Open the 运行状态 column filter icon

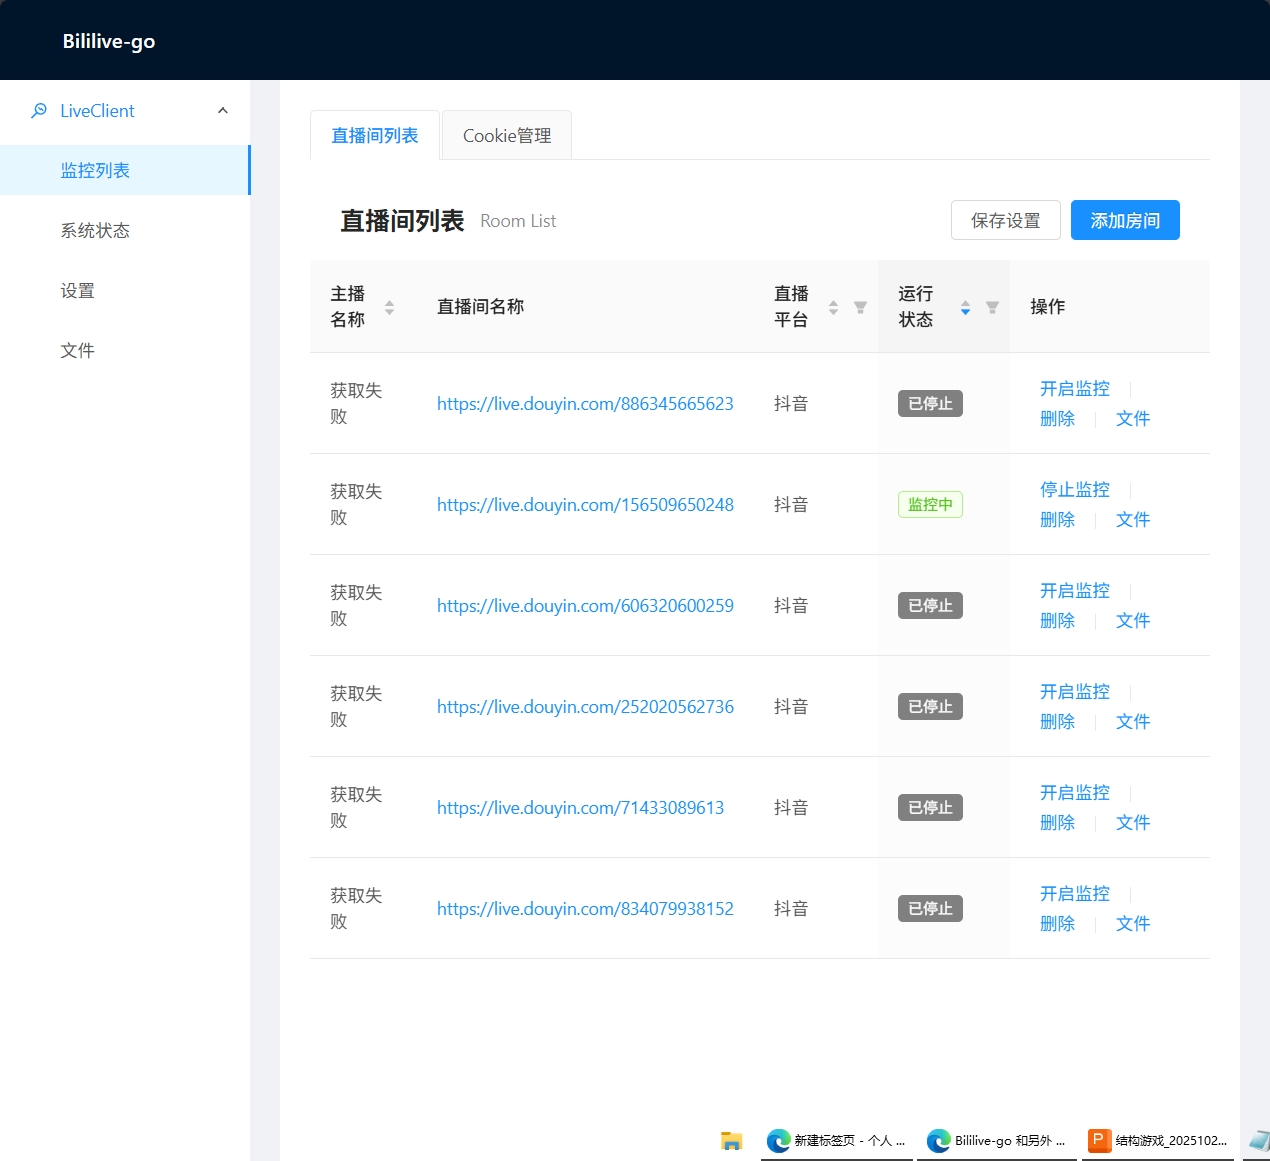992,307
